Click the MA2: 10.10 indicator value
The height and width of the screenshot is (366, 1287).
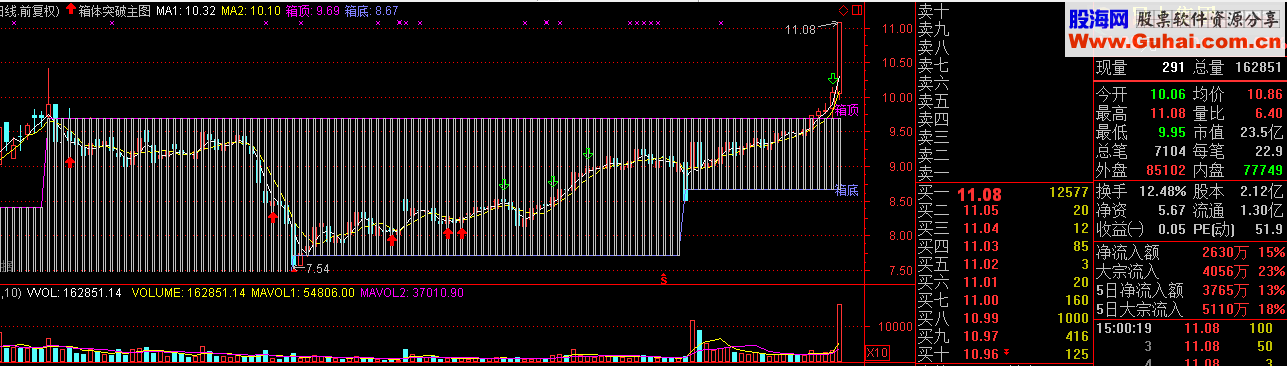pos(251,10)
